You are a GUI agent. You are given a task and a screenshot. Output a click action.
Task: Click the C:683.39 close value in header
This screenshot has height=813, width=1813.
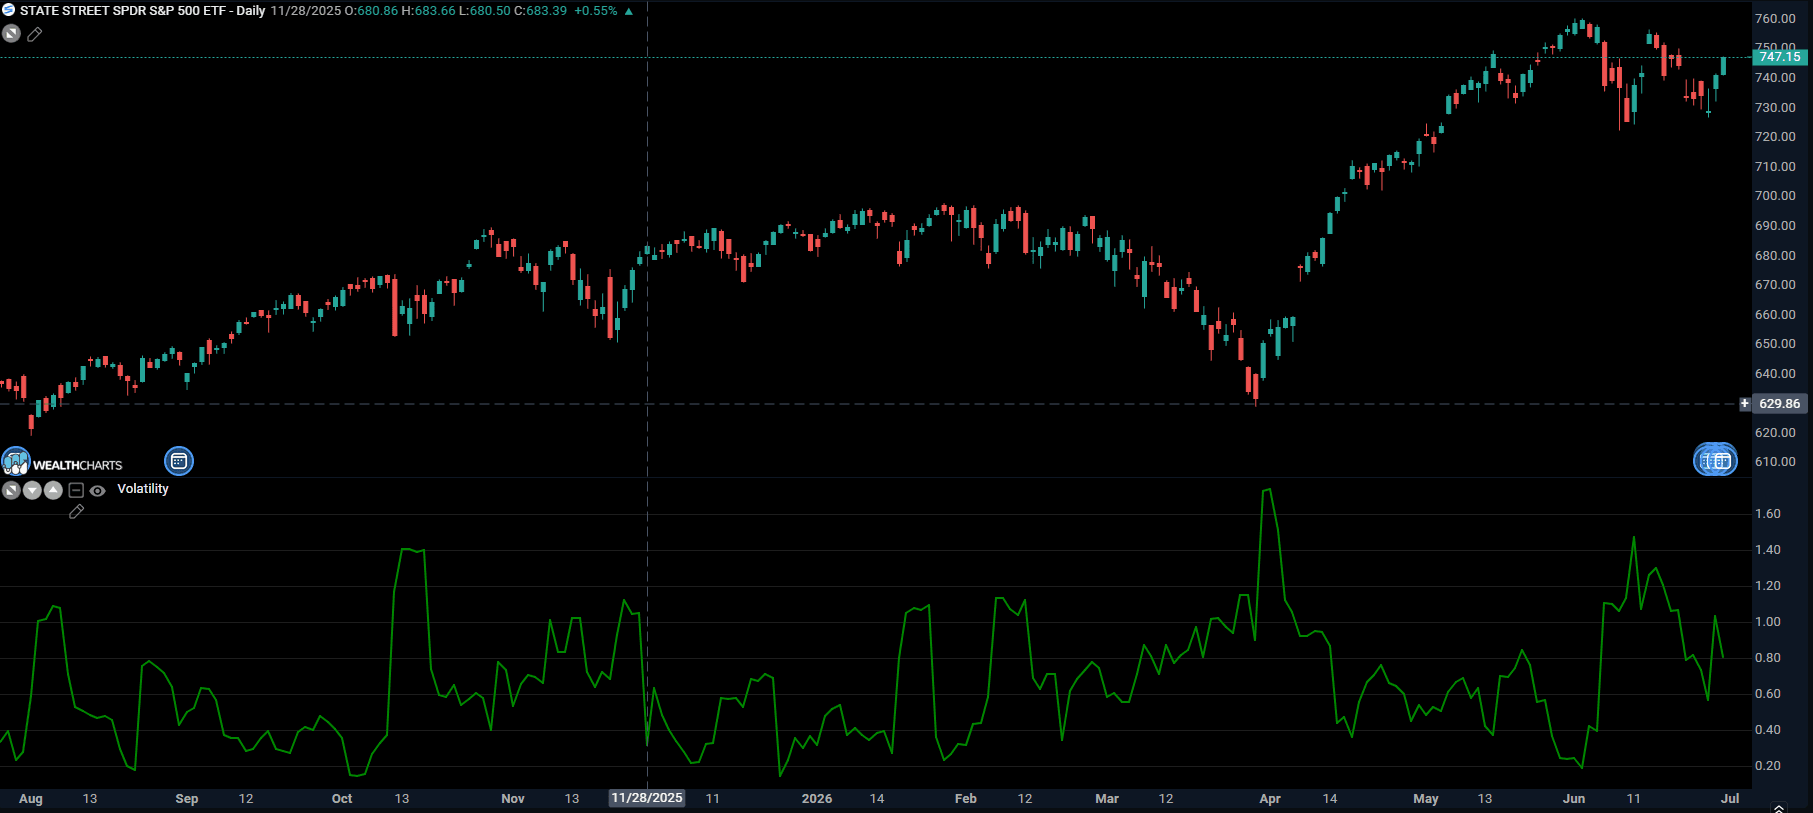[540, 11]
